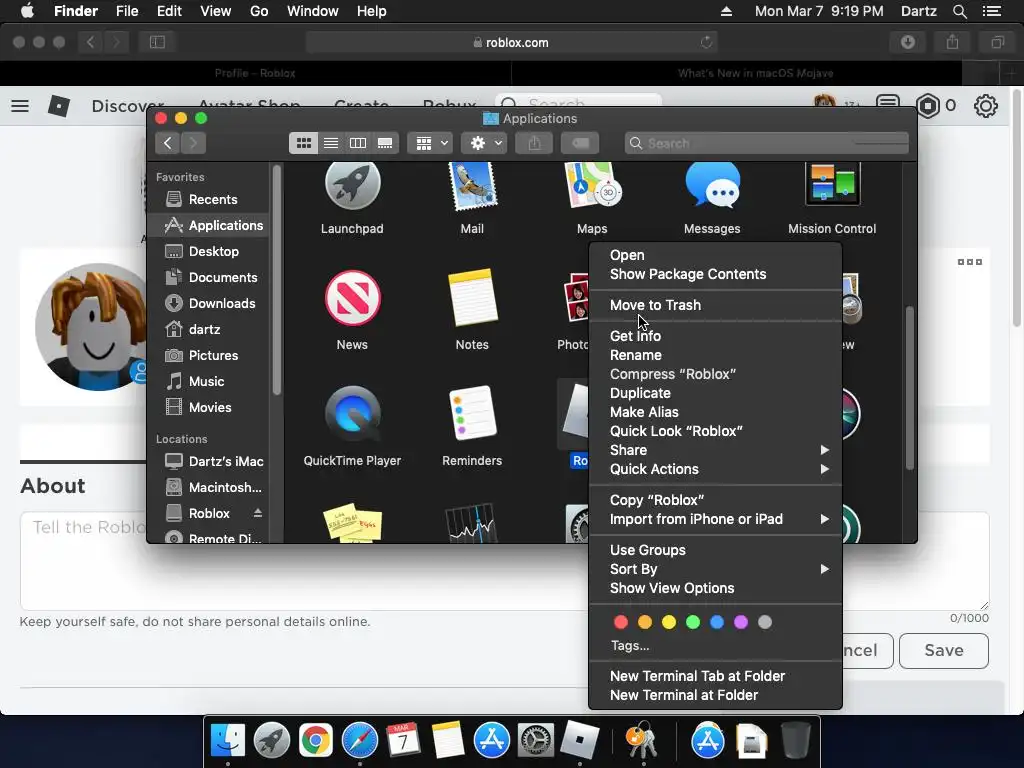Expand the Quick Actions submenu
1024x768 pixels.
[x=715, y=469]
